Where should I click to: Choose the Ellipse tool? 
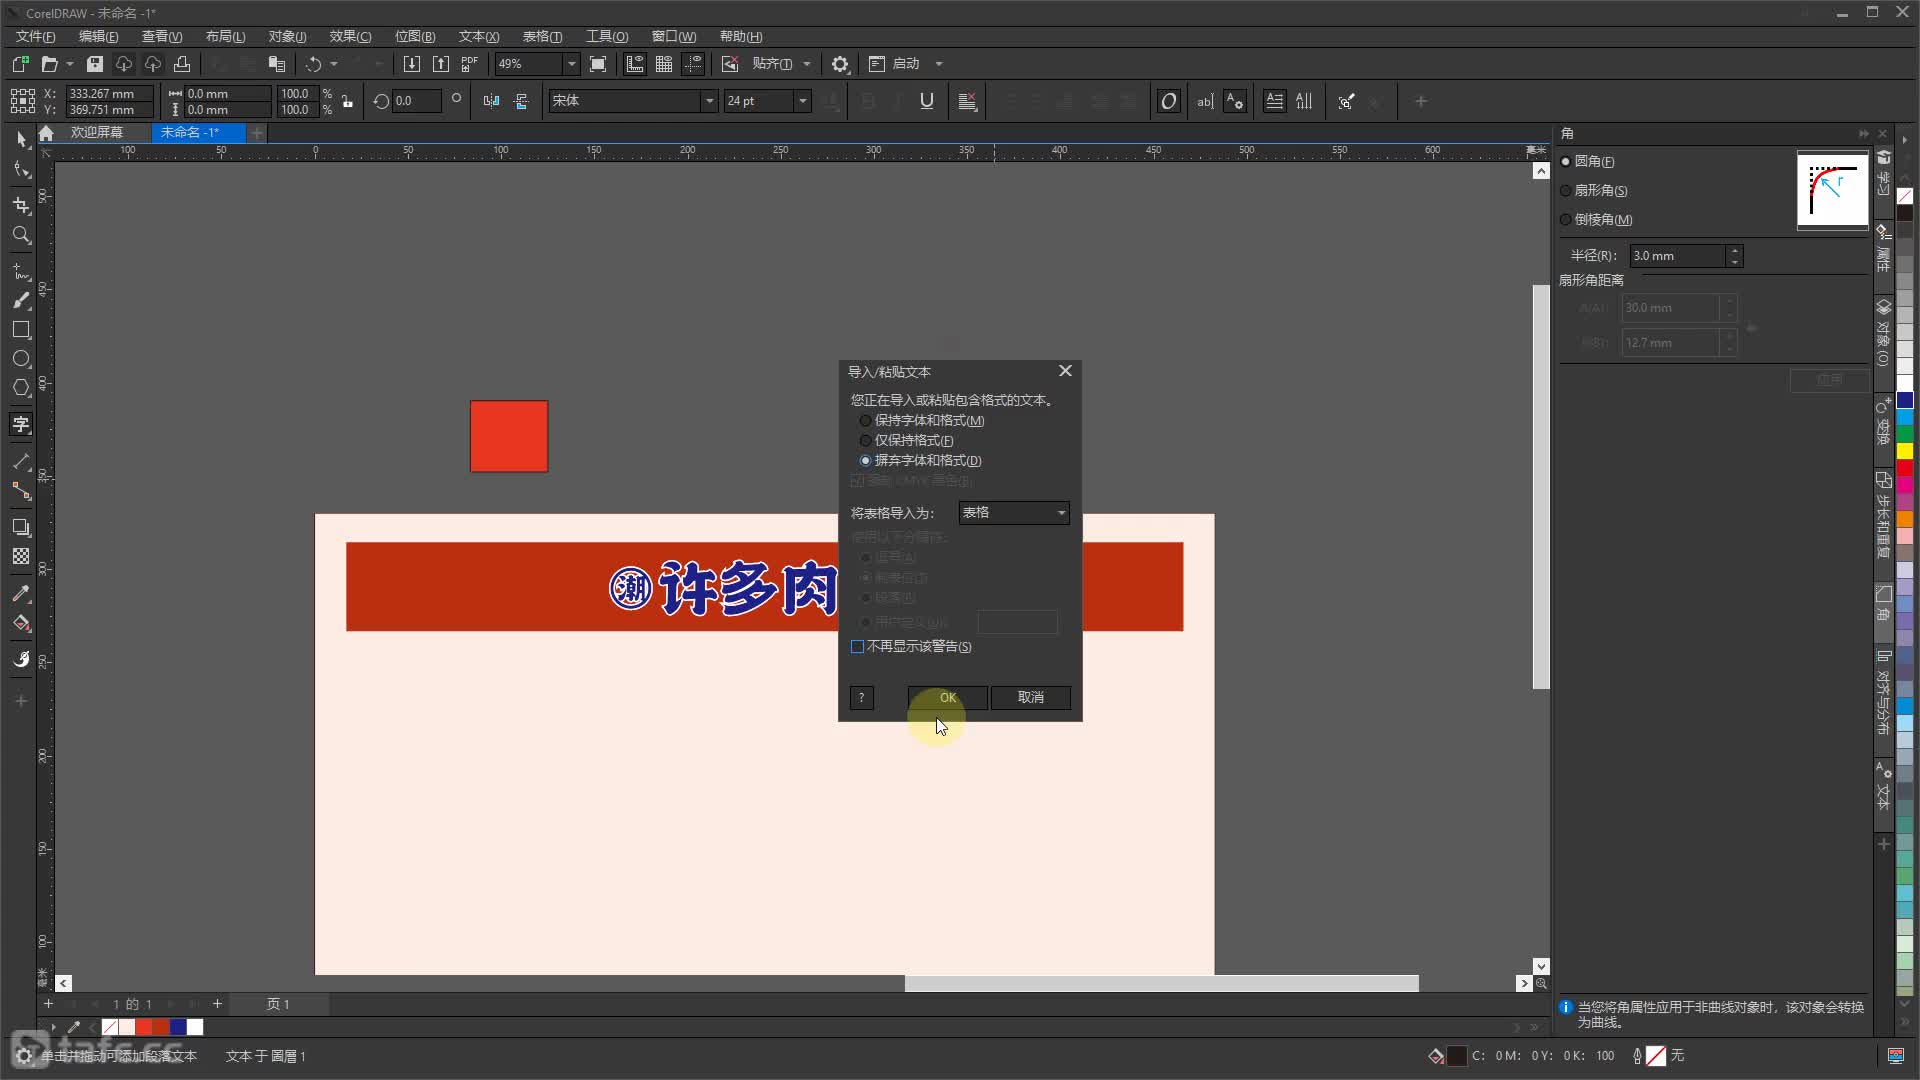21,359
